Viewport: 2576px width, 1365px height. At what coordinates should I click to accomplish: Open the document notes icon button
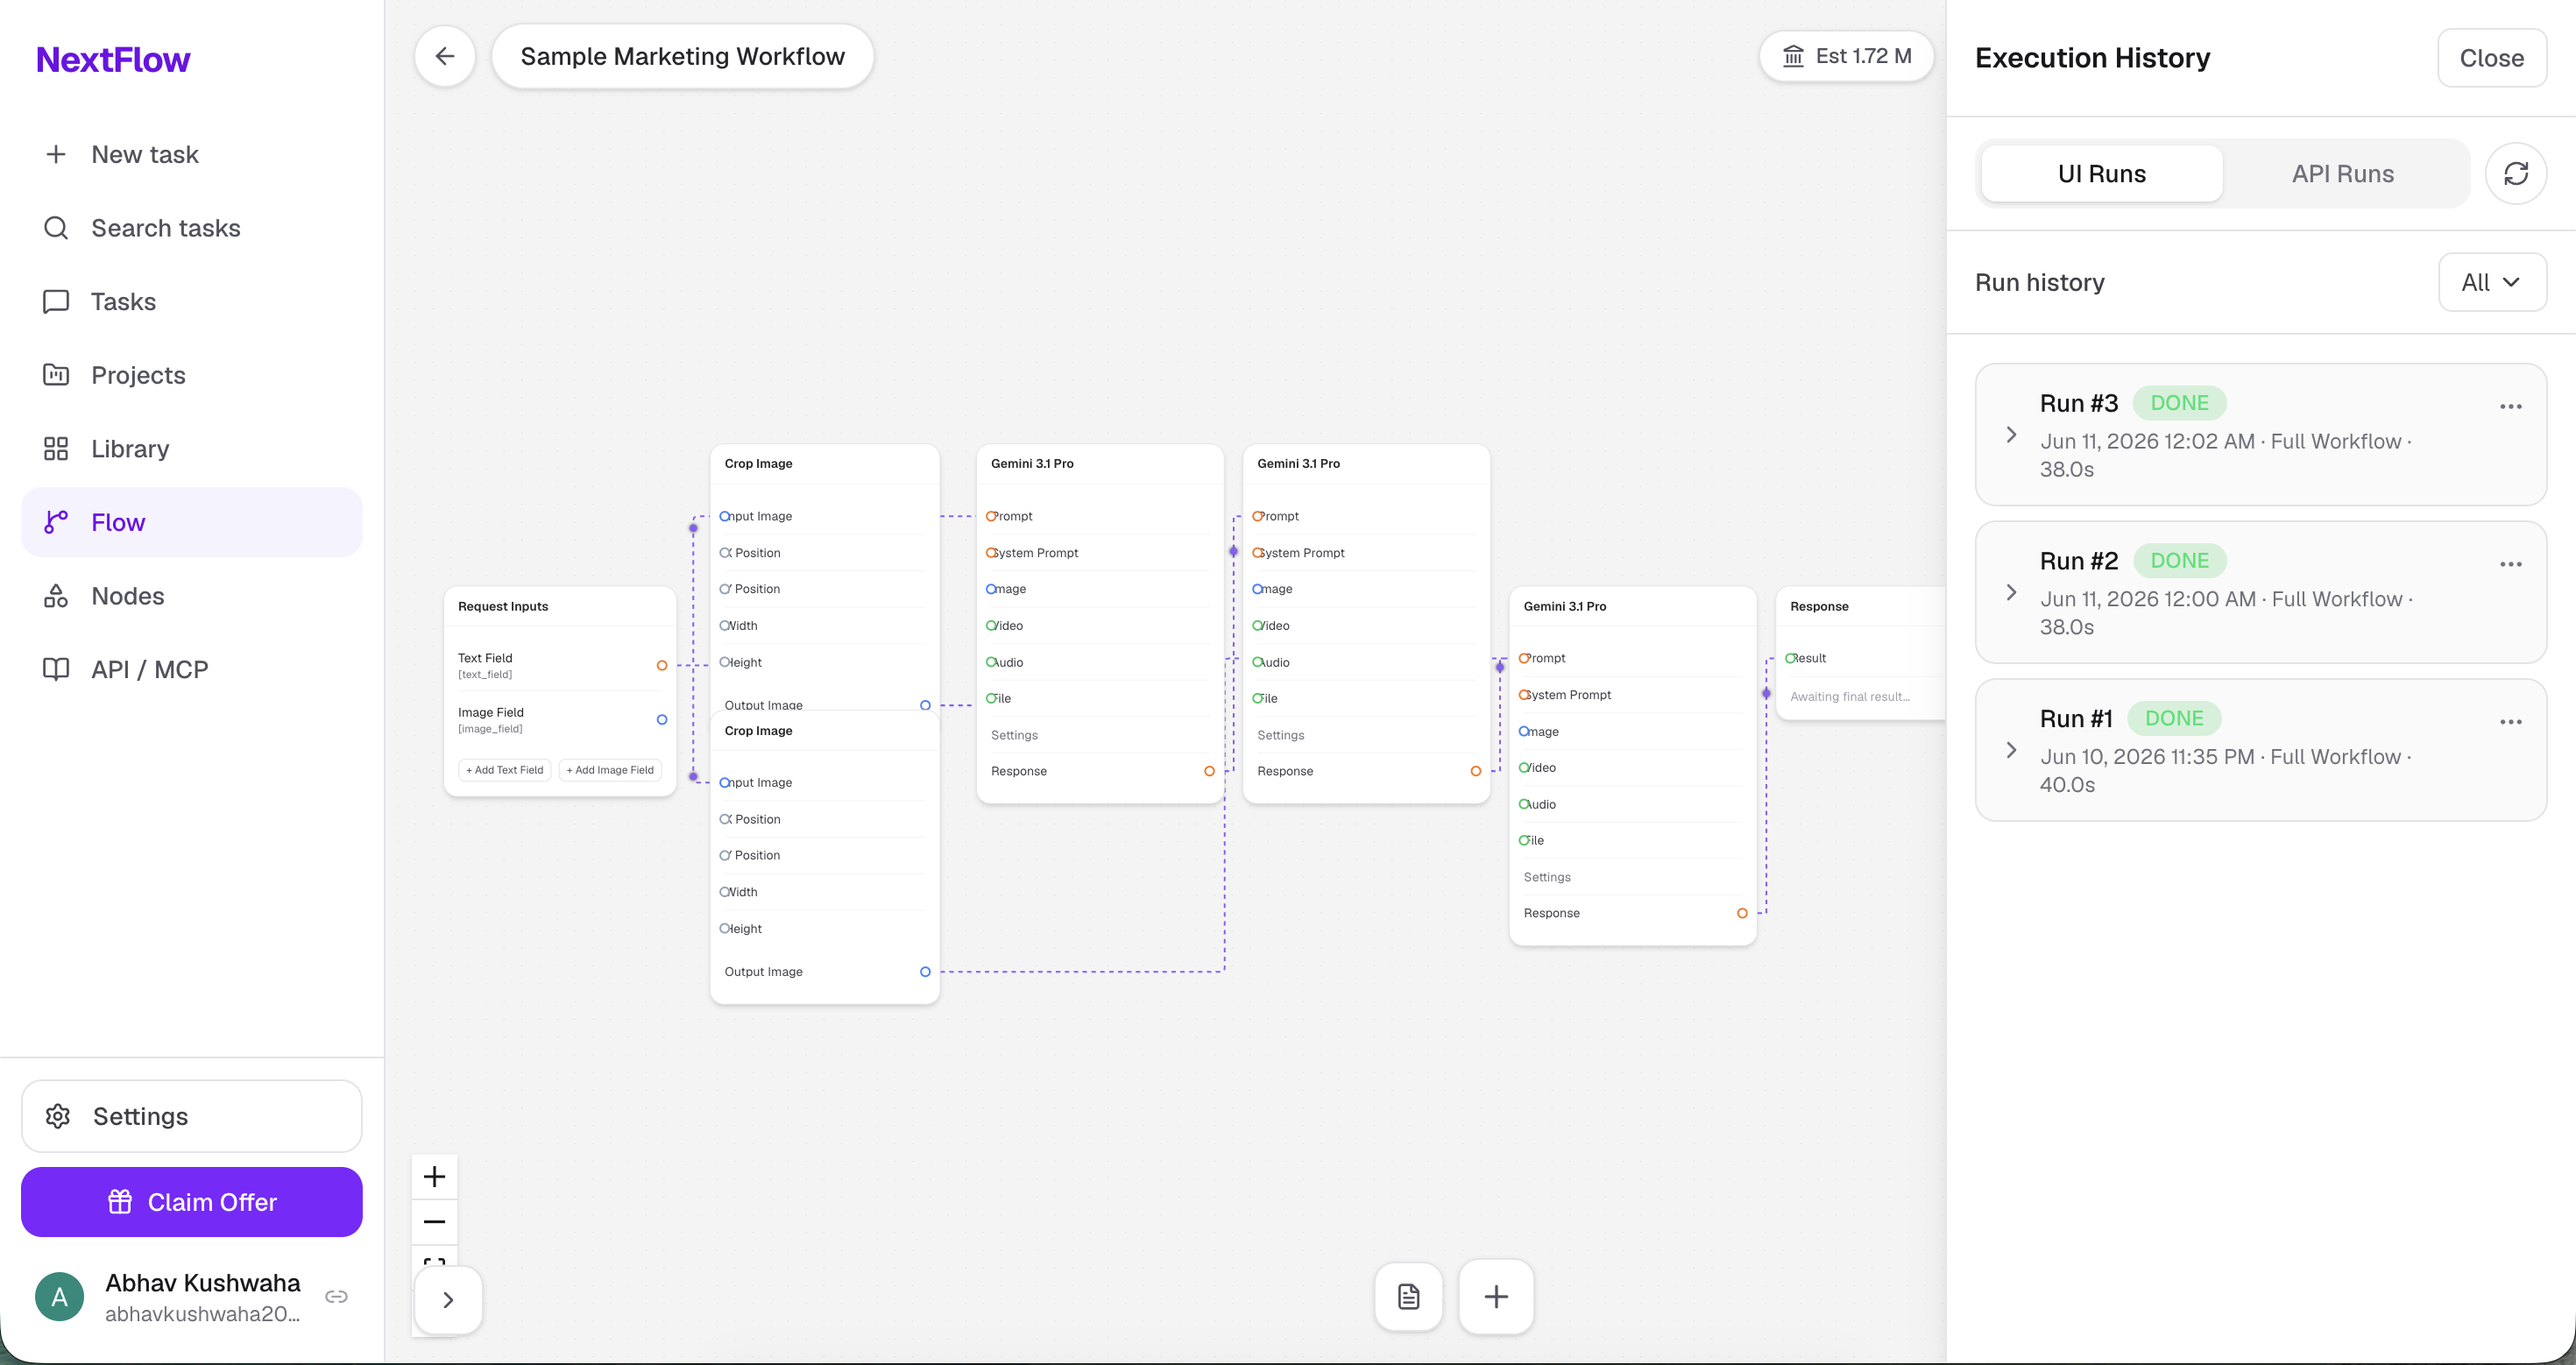tap(1408, 1297)
